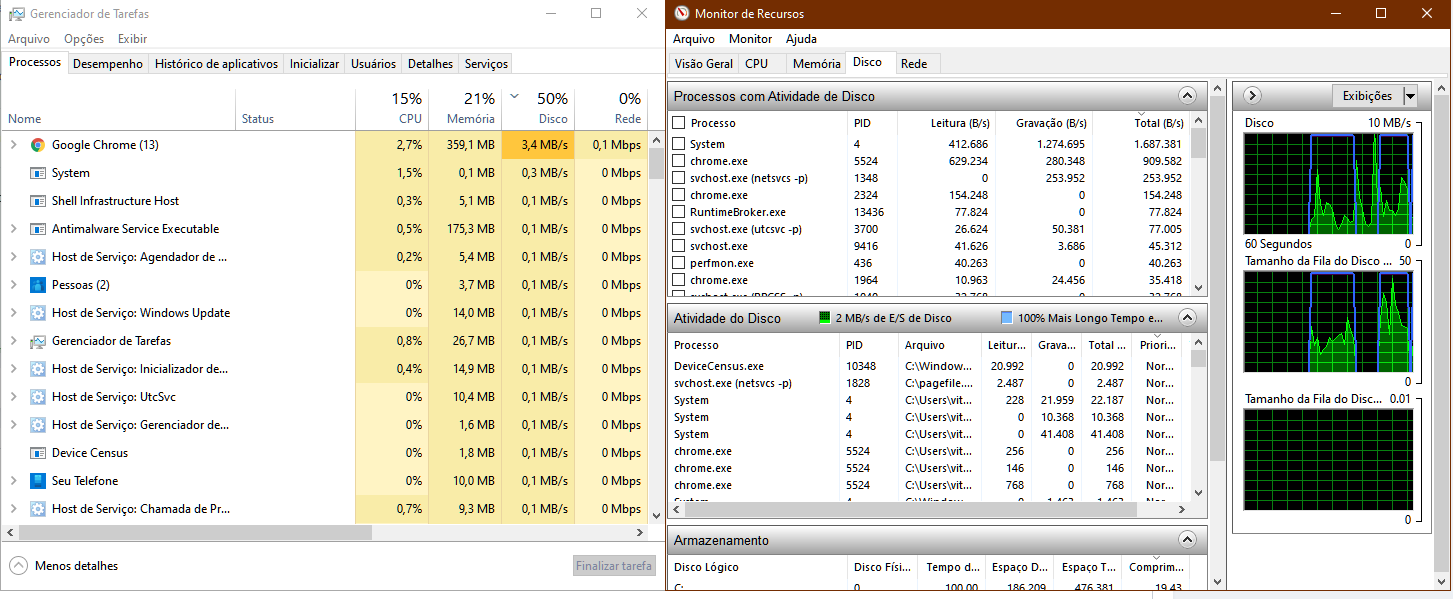Viewport: 1453px width, 599px height.
Task: Open the Monitor menu in Monitor de Recursos
Action: click(x=750, y=39)
